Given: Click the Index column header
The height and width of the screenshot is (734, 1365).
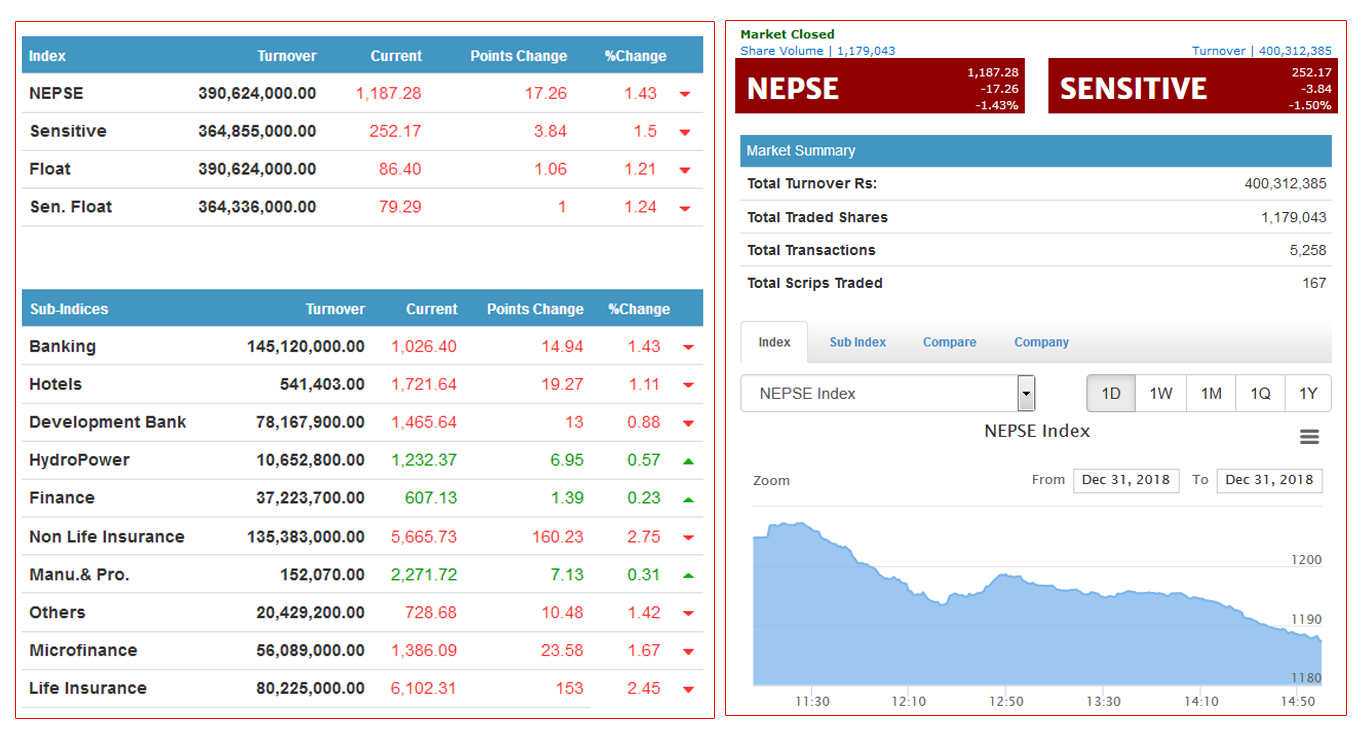Looking at the screenshot, I should [47, 56].
